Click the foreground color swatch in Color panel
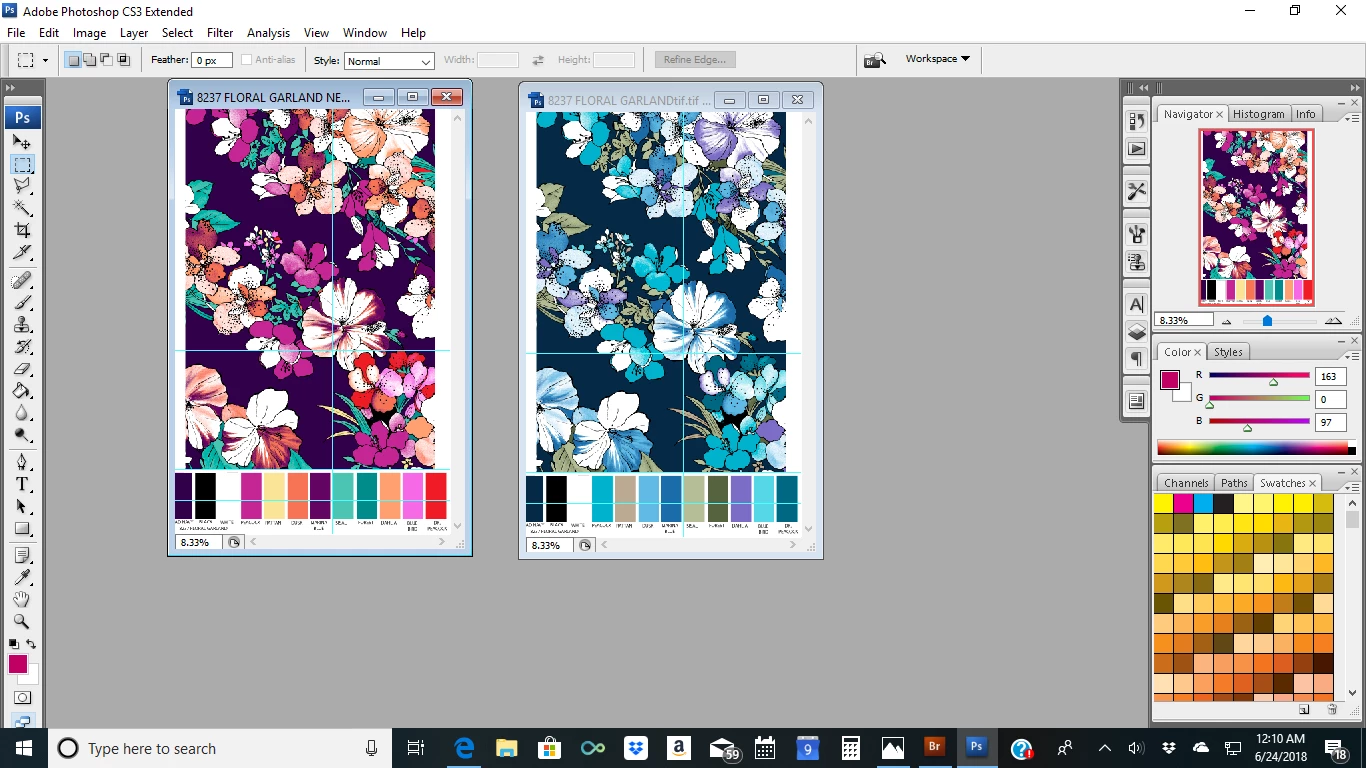1366x768 pixels. point(1170,380)
